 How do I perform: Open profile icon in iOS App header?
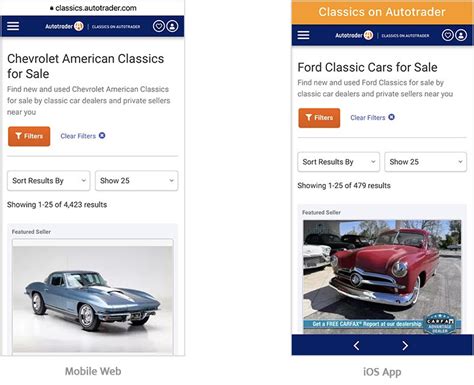click(x=461, y=35)
